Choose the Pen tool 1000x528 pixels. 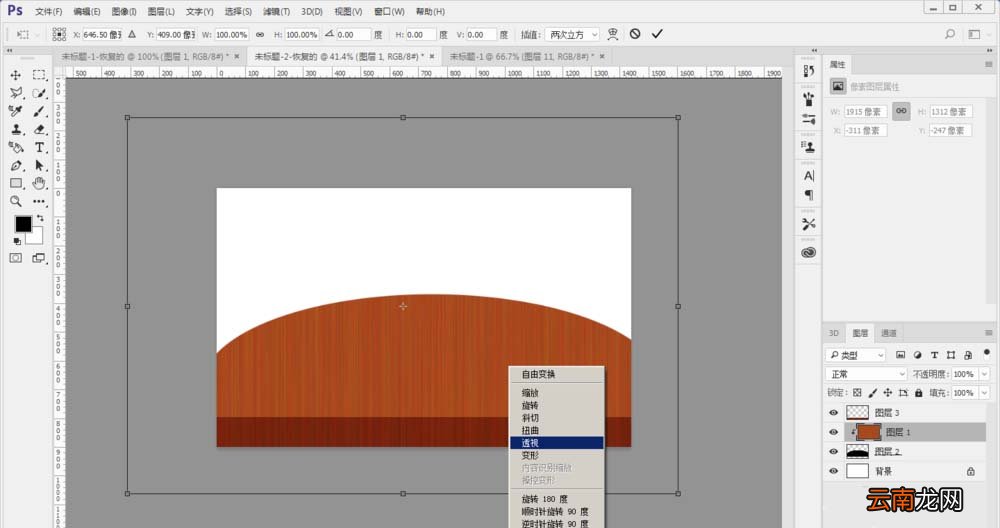tap(16, 166)
